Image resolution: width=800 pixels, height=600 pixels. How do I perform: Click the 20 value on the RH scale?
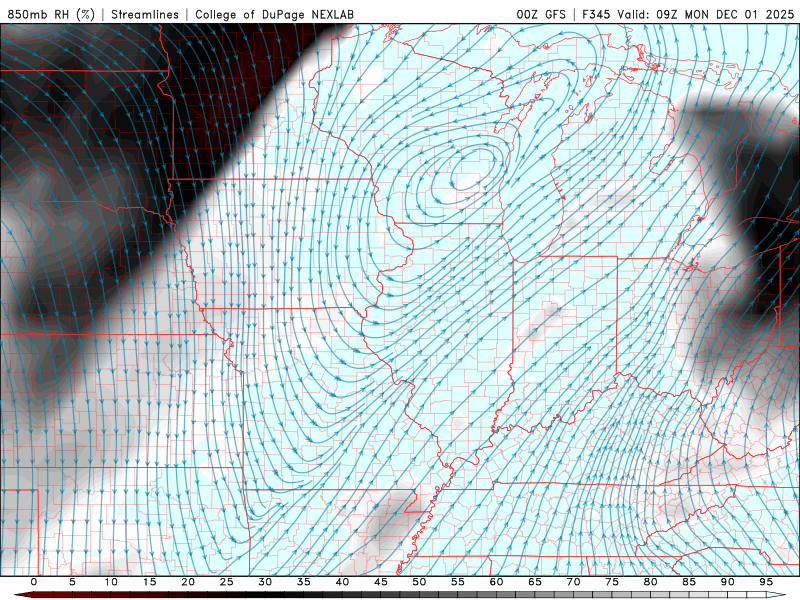click(x=188, y=582)
